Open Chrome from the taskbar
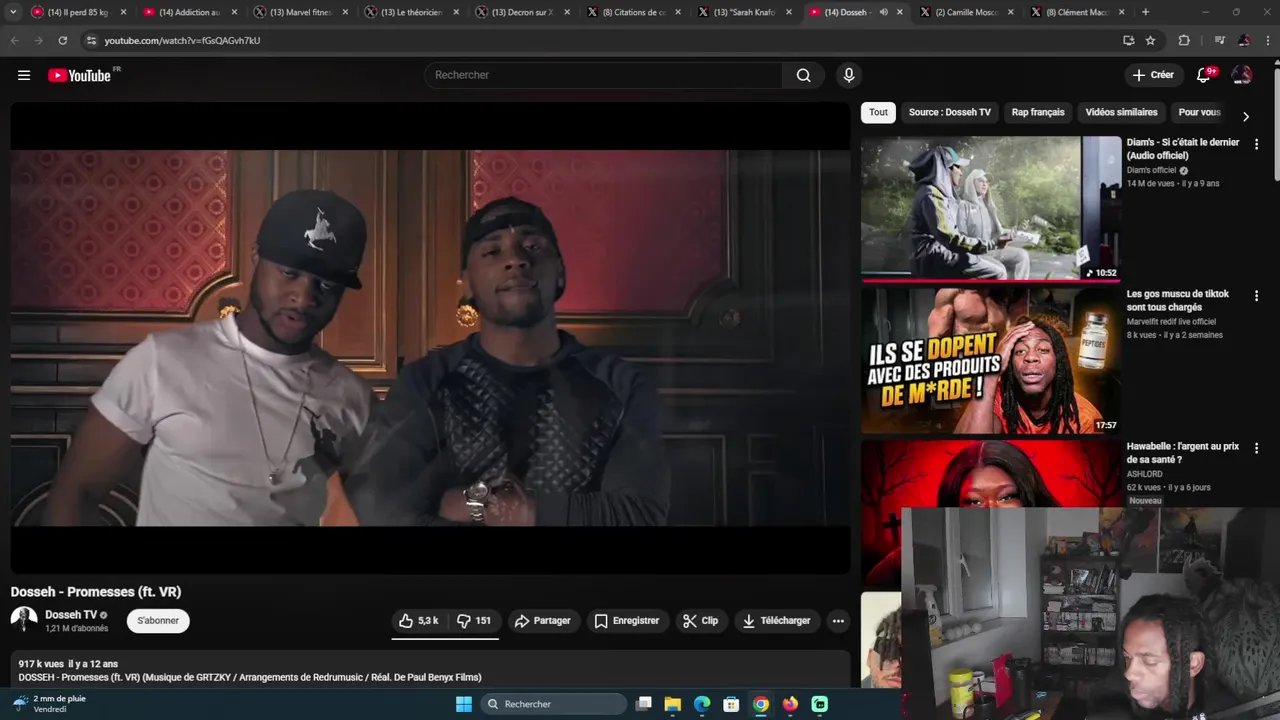The width and height of the screenshot is (1280, 720). (x=761, y=704)
